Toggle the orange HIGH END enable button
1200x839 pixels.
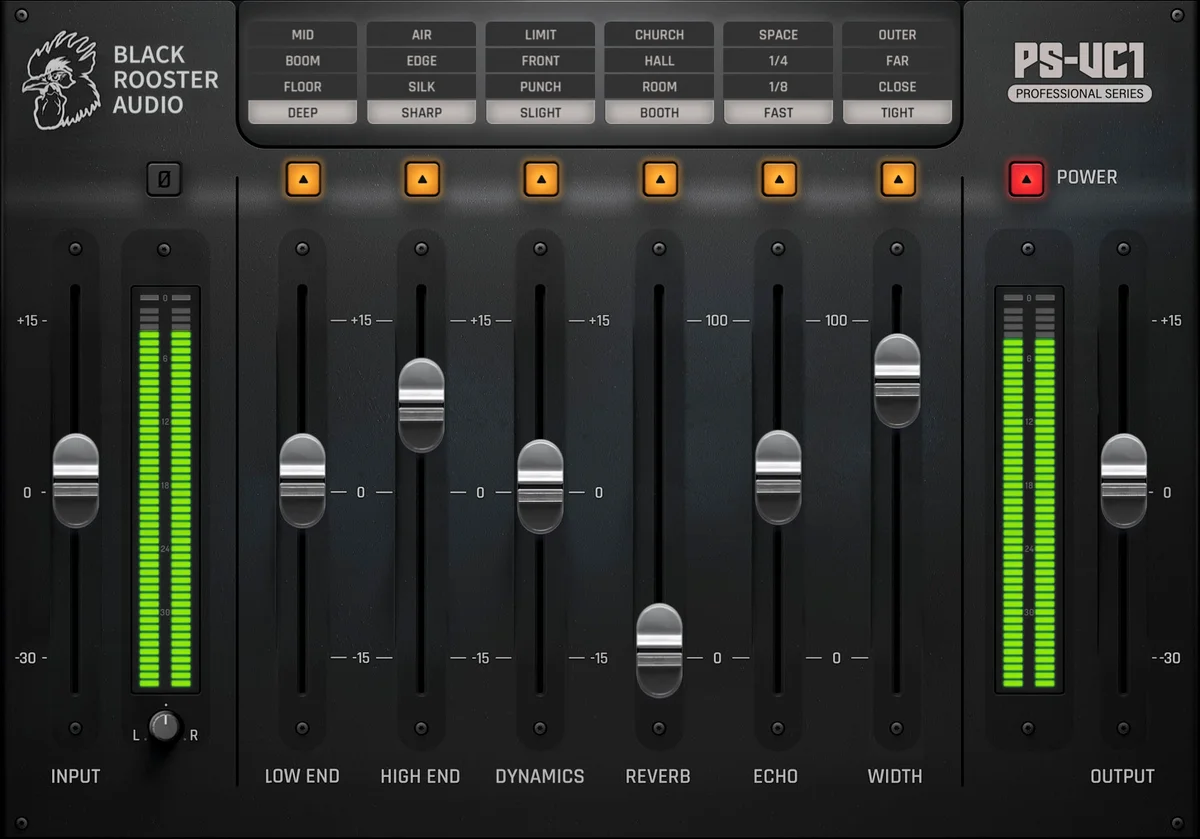[422, 179]
